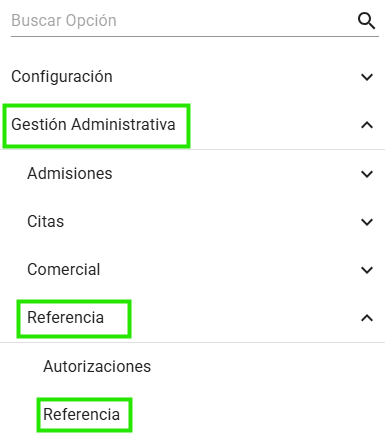Open the Referencia option below Autorizaciones
Image resolution: width=385 pixels, height=433 pixels.
click(81, 414)
